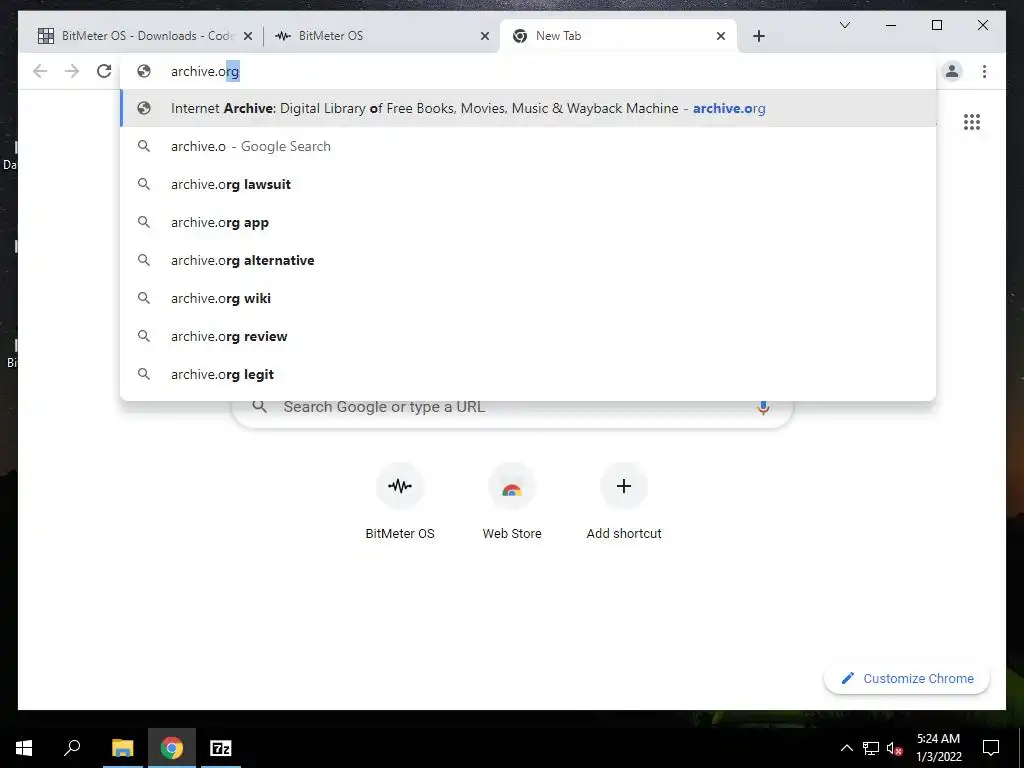Close the BitMeter OS tab
The image size is (1024, 768).
485,36
